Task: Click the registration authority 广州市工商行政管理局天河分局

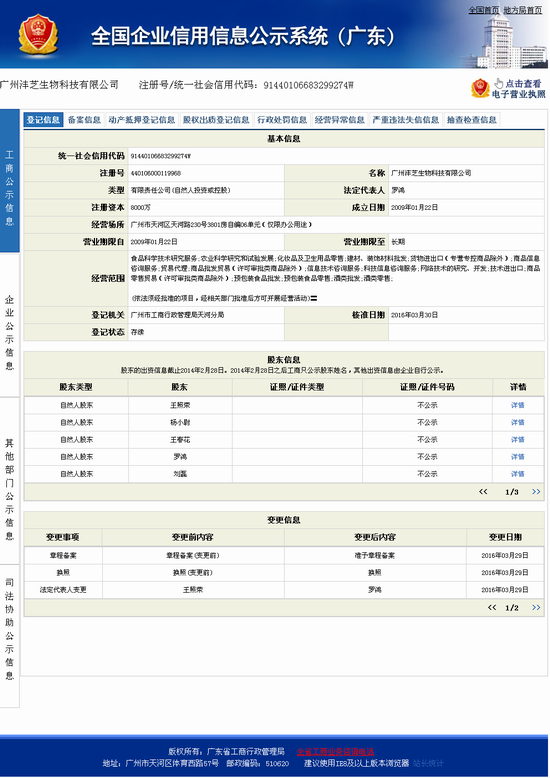Action: (177, 315)
